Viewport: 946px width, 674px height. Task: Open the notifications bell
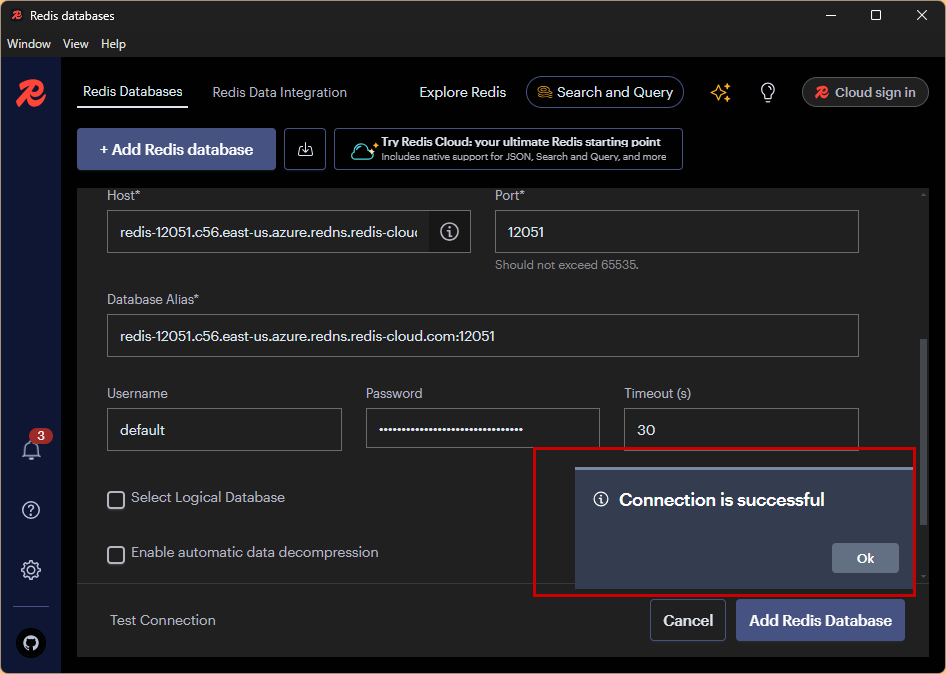tap(31, 450)
